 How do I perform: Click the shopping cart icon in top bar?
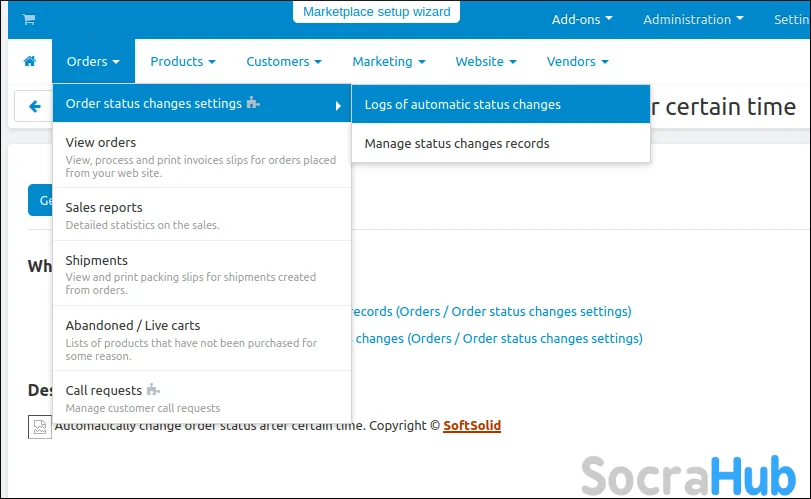[x=28, y=19]
